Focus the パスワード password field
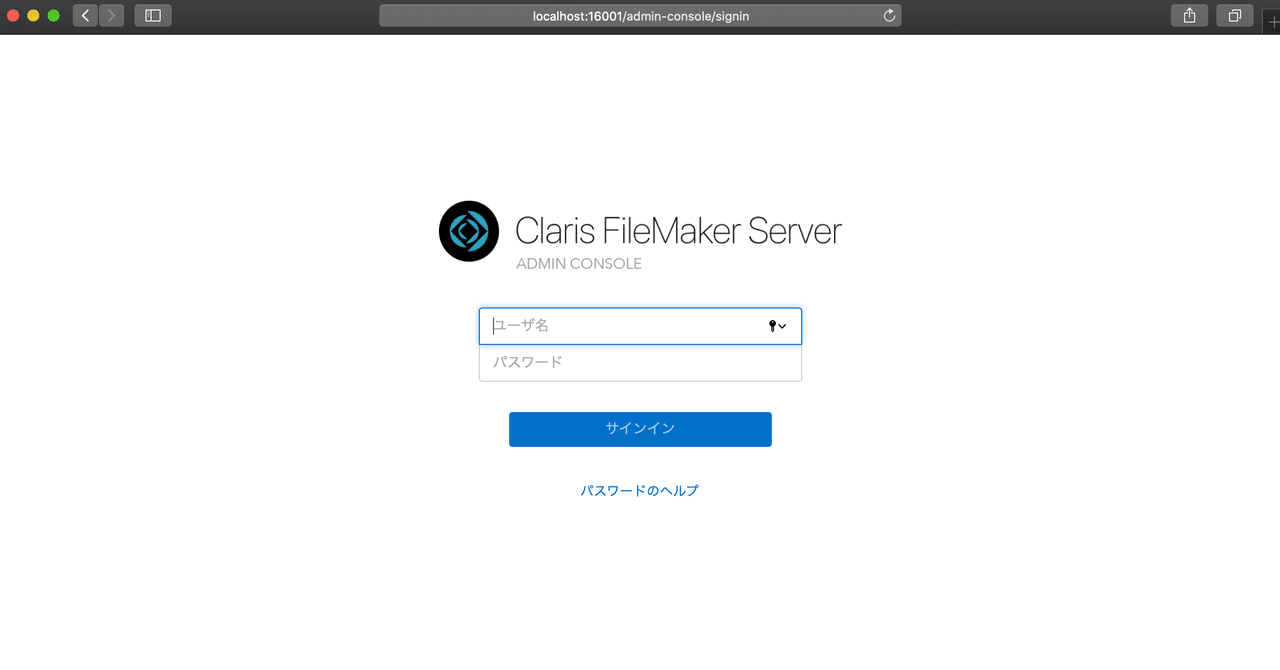Screen dimensions: 1280x670 pyautogui.click(x=640, y=363)
